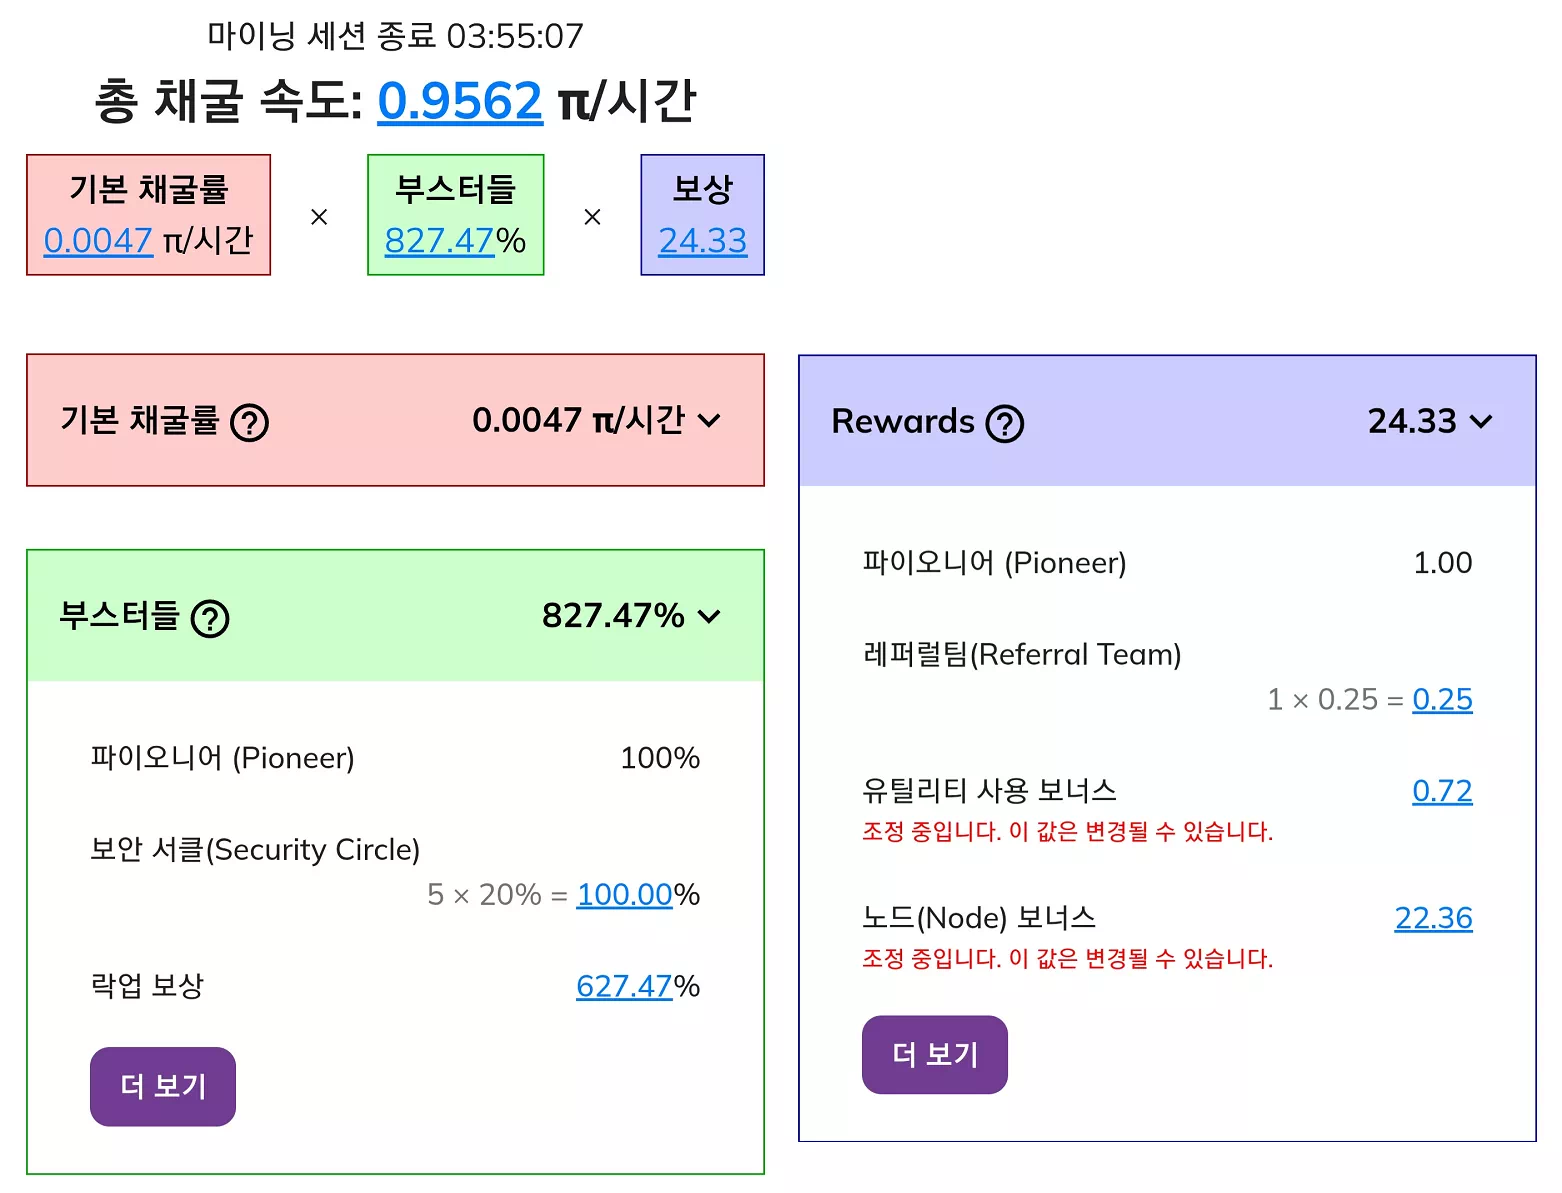The image size is (1562, 1193).
Task: Collapse the 부스터들 section chevron
Action: [709, 617]
